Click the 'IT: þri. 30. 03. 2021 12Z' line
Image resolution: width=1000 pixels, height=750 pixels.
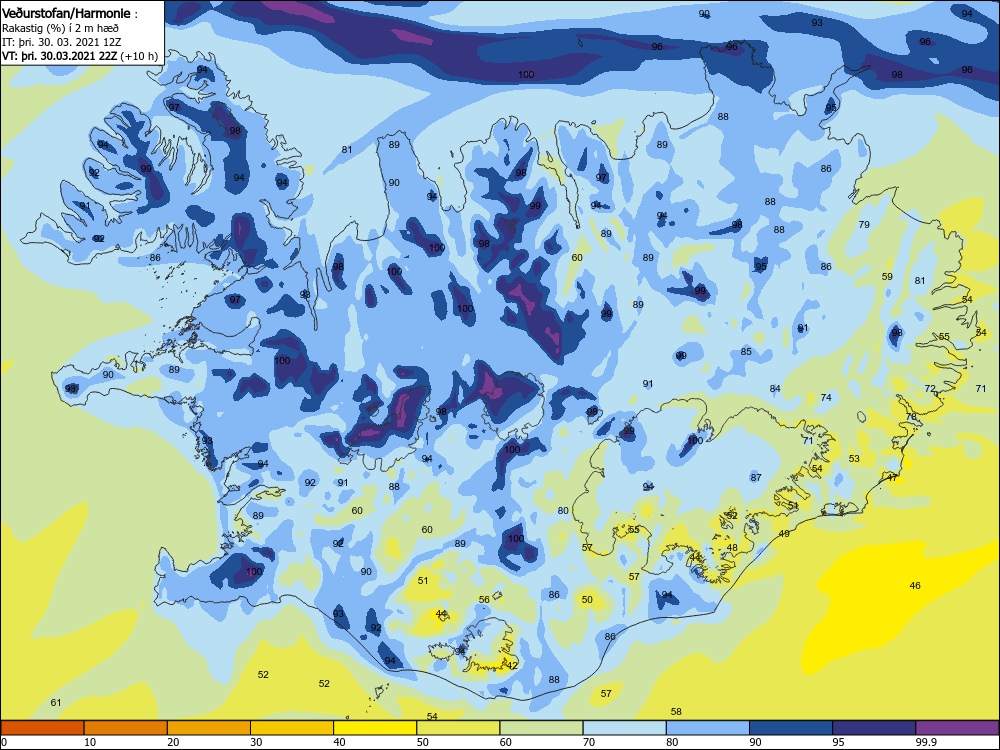[62, 42]
